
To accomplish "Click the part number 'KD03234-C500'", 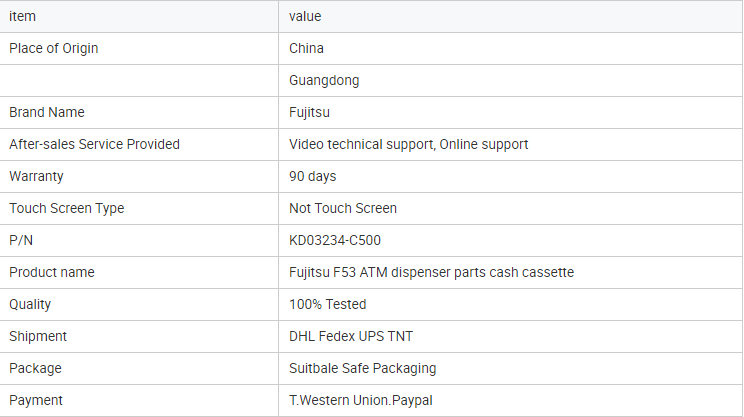I will point(335,241).
